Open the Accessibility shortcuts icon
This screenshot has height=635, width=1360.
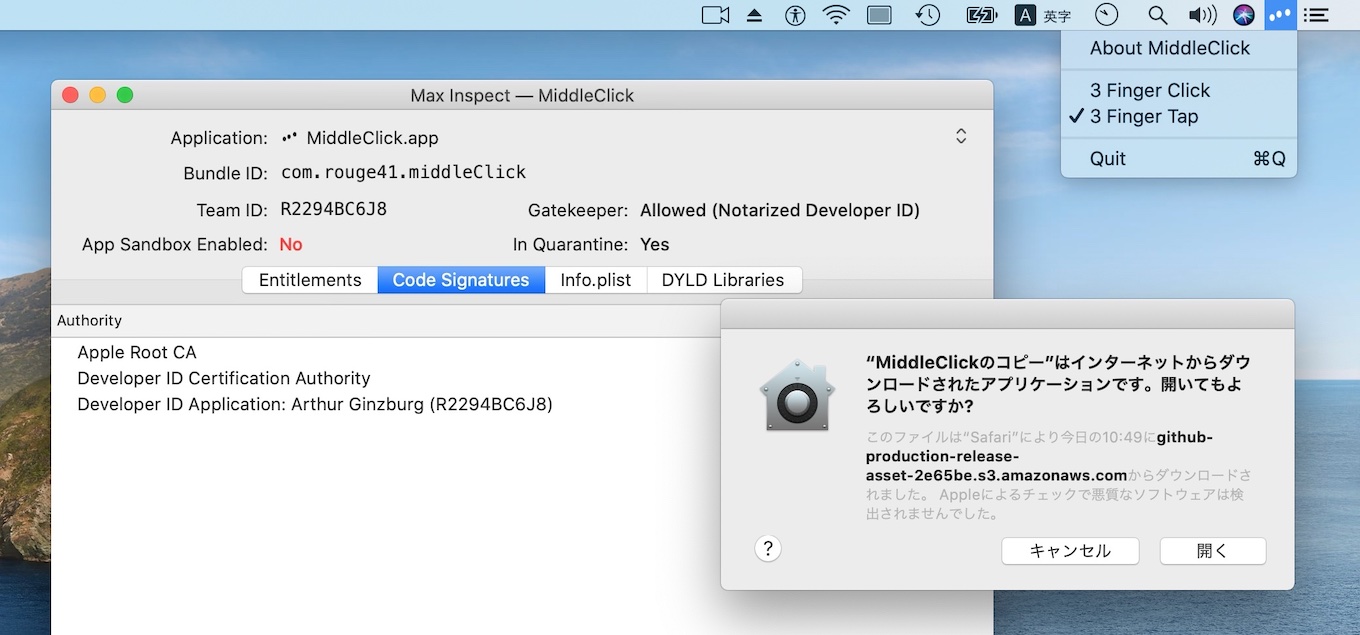click(x=795, y=15)
